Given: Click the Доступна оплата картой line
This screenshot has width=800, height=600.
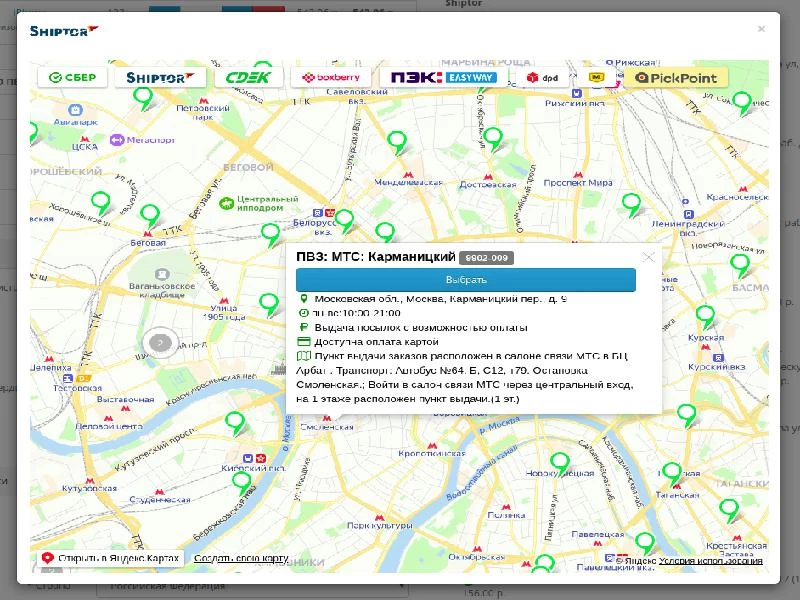Looking at the screenshot, I should 377,342.
